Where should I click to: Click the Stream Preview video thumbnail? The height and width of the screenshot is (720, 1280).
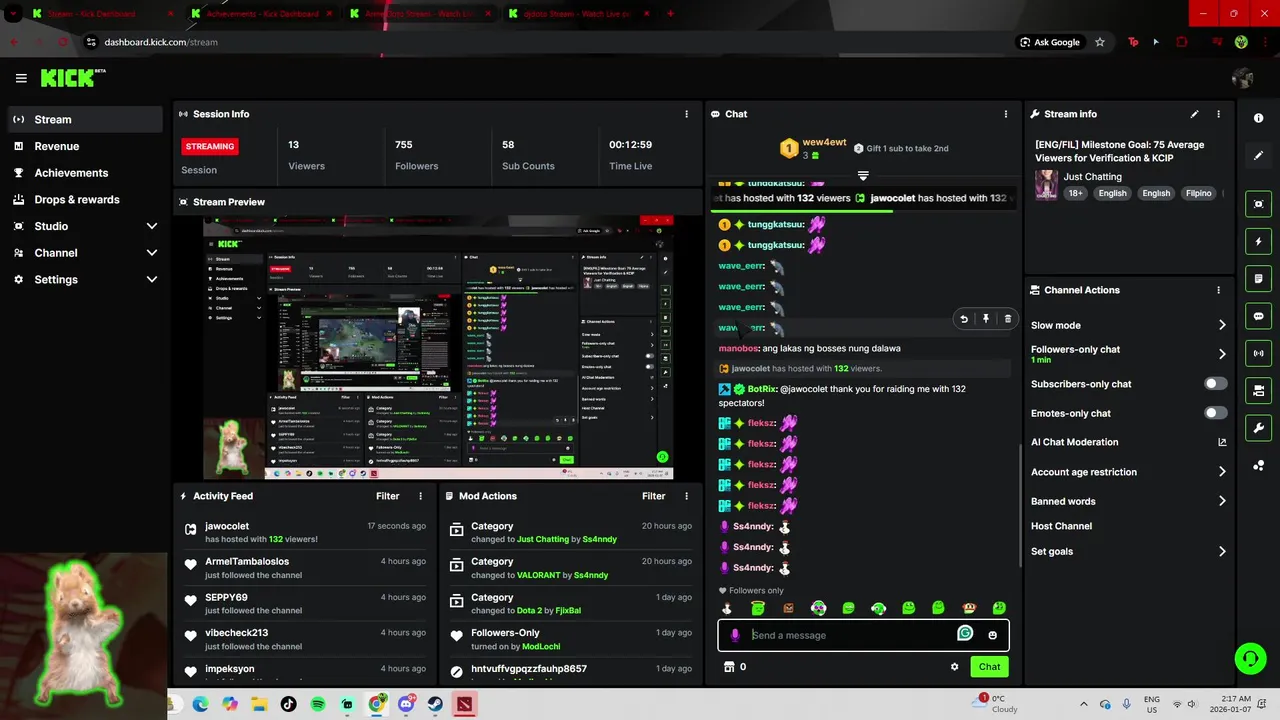click(438, 348)
